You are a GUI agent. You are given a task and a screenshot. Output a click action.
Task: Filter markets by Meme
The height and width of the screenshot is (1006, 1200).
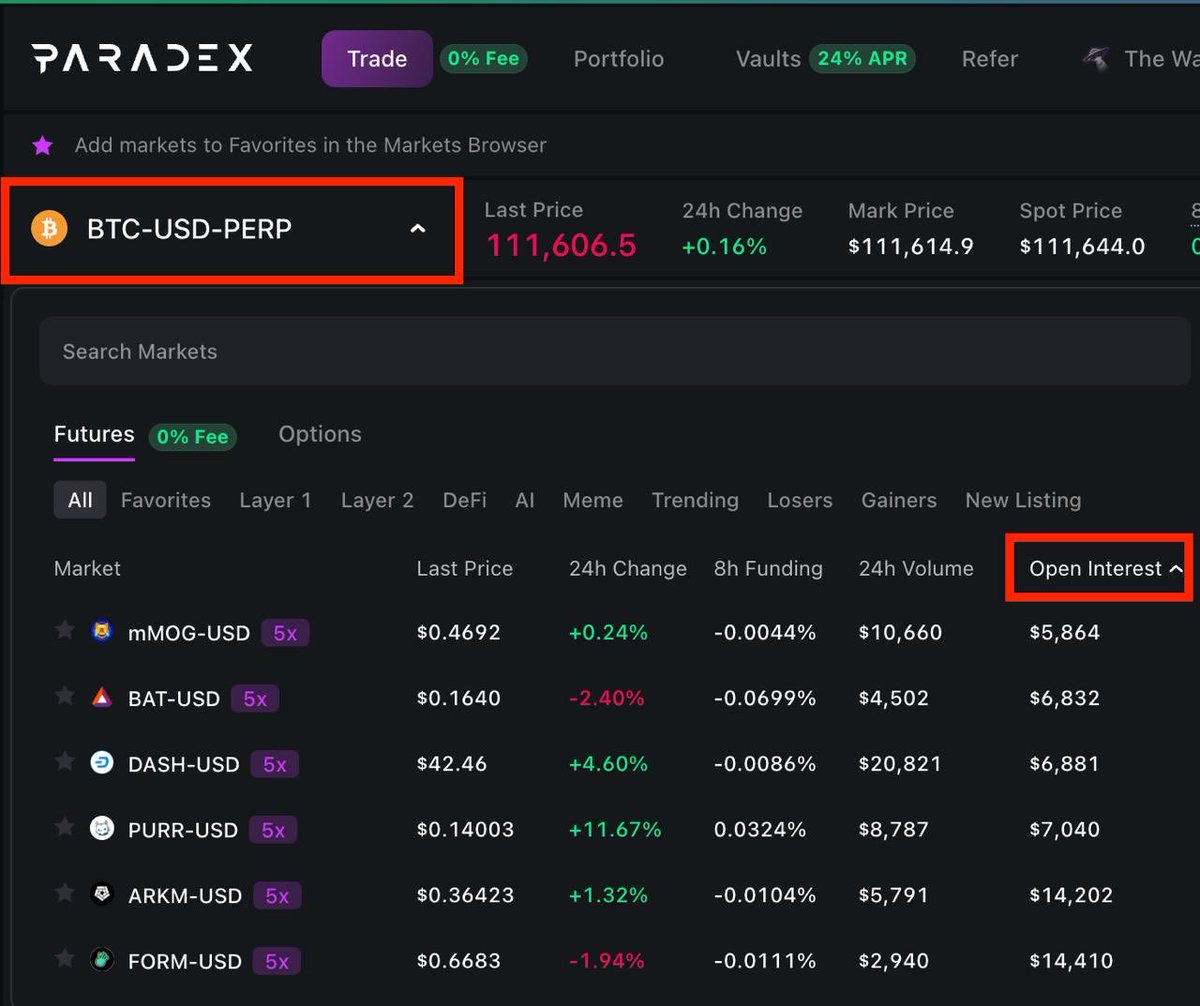click(593, 500)
